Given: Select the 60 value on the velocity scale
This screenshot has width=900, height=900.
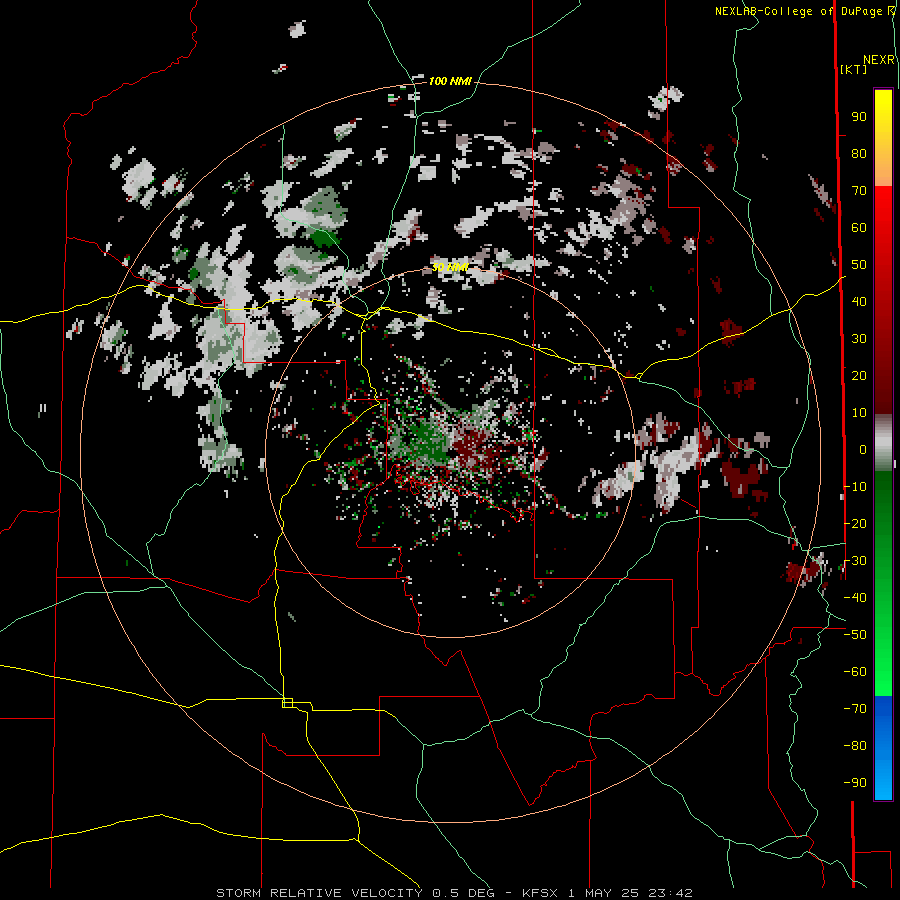Looking at the screenshot, I should (x=859, y=228).
